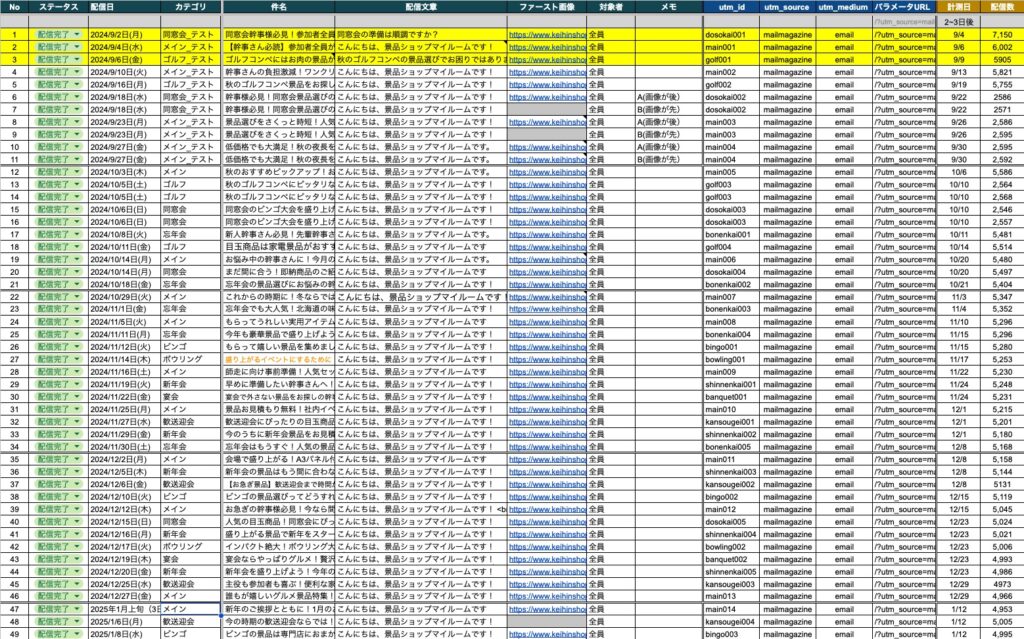The height and width of the screenshot is (639, 1024).
Task: Open the first-image link in row 1
Action: 546,34
